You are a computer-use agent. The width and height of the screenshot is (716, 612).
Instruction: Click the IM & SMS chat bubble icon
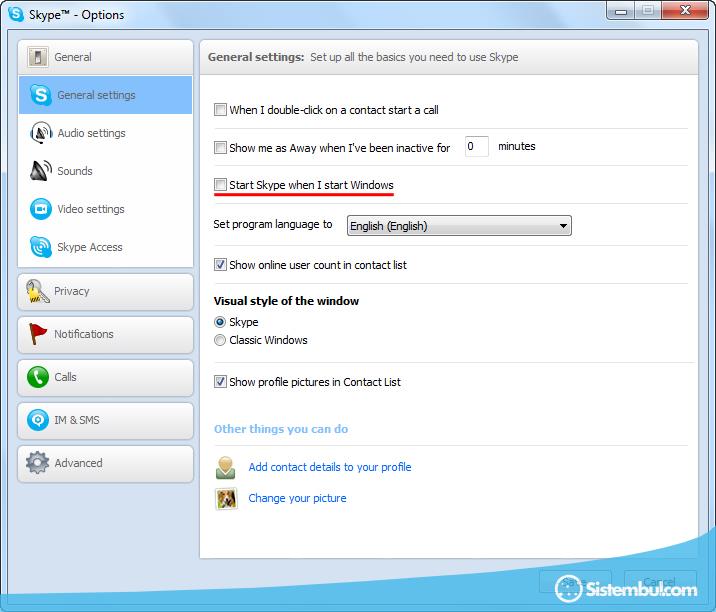(x=37, y=420)
